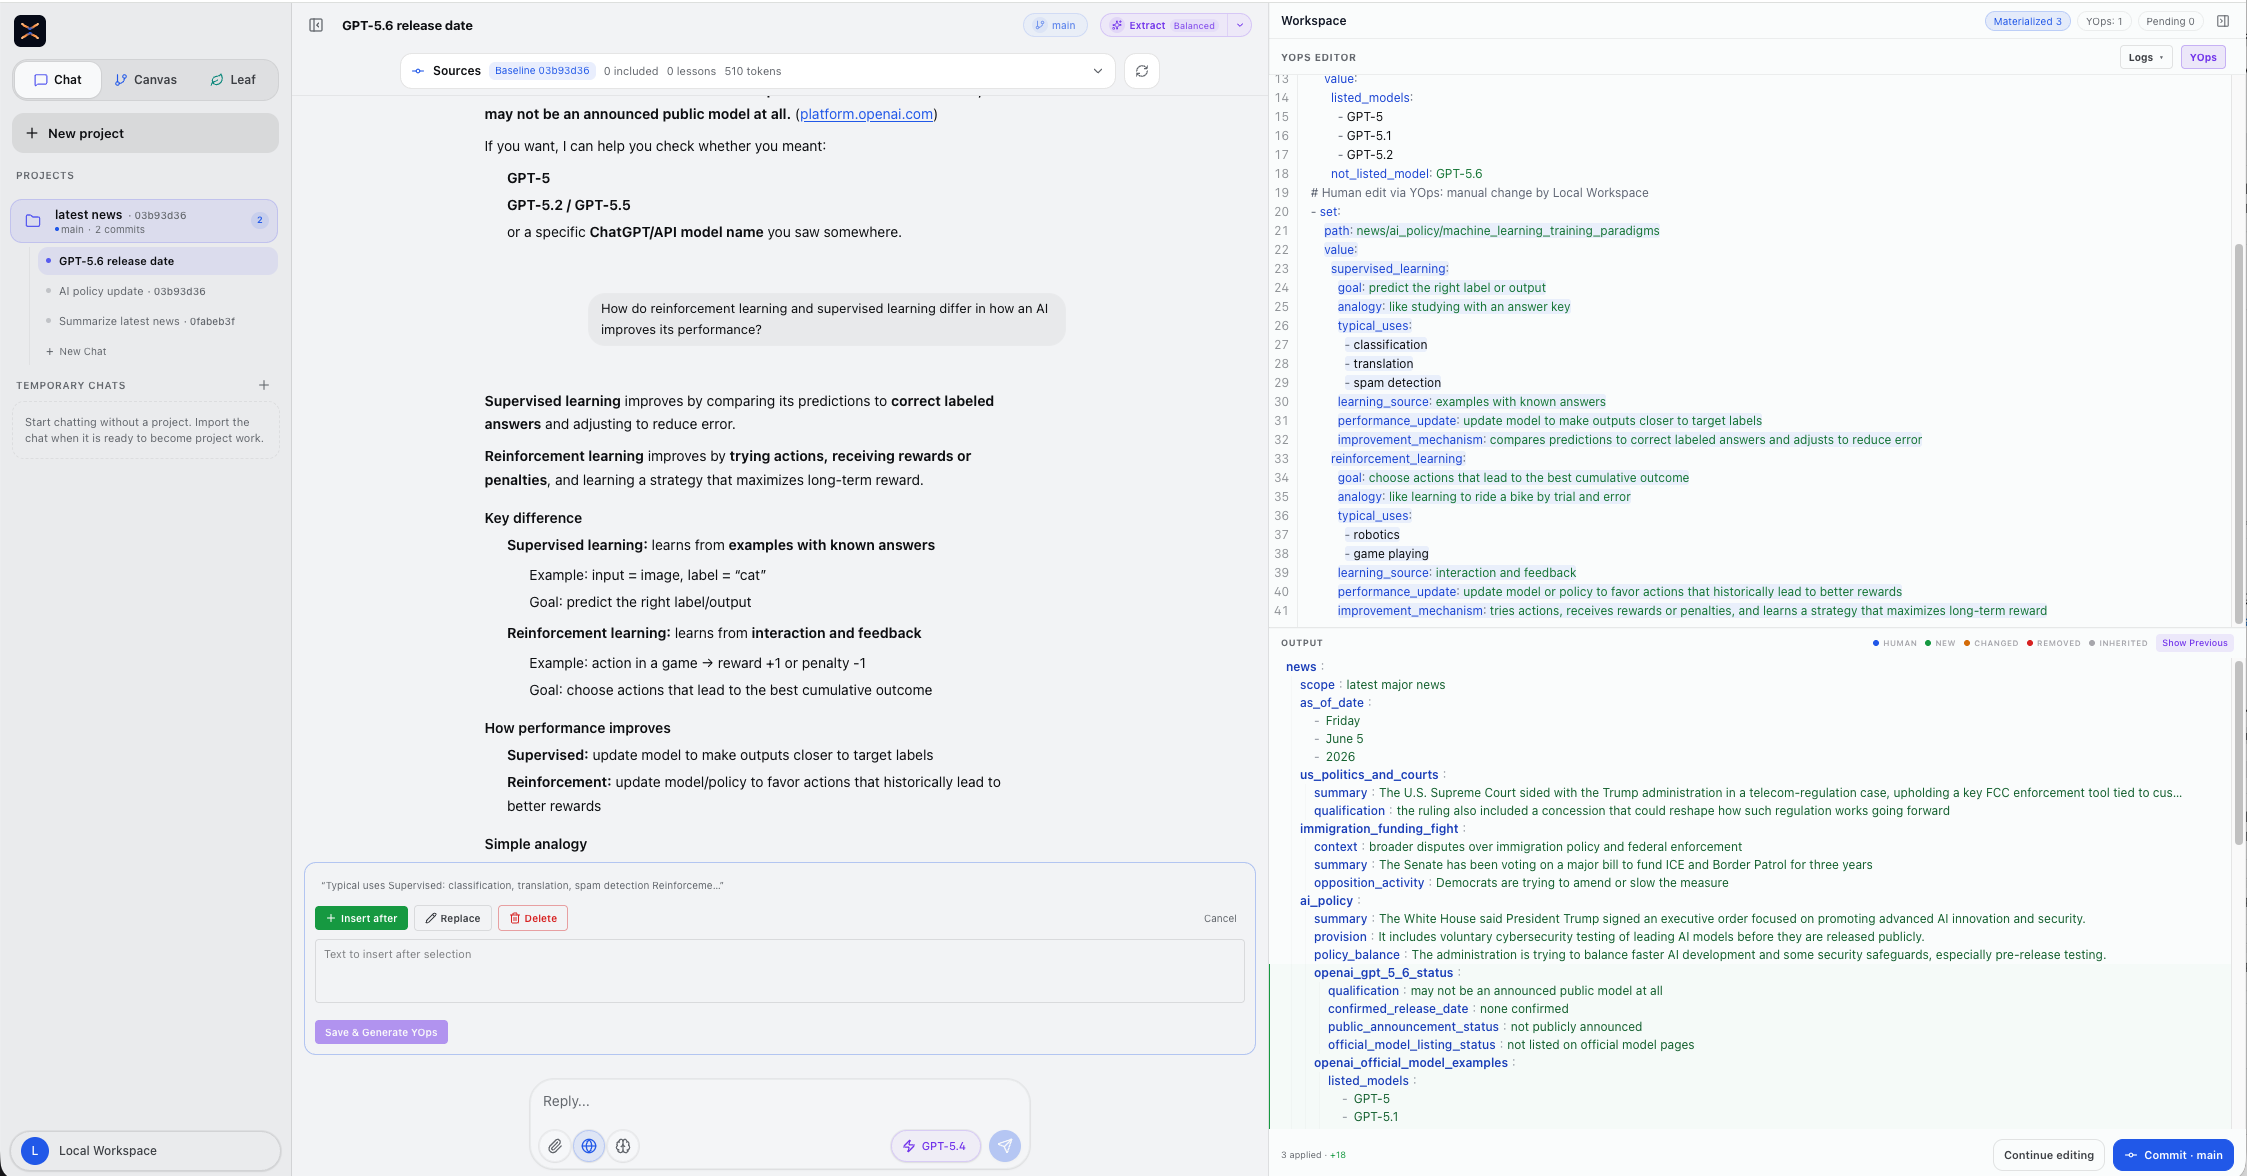Click the Insert after button

(361, 918)
